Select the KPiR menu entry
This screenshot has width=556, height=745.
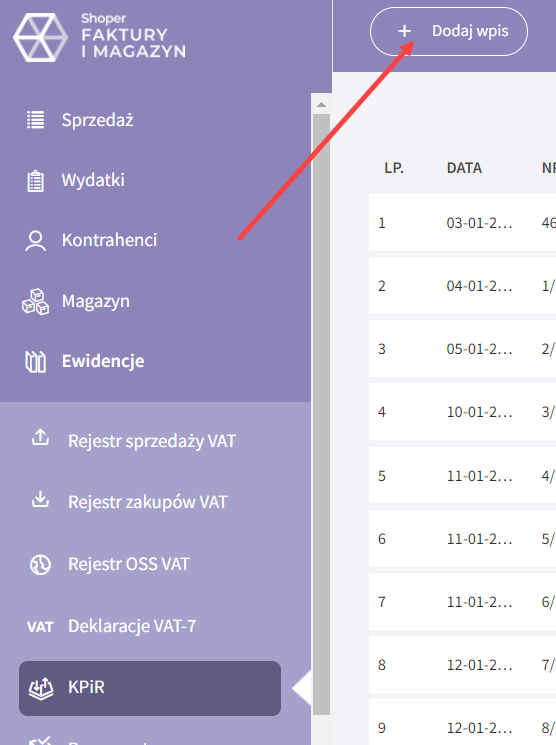pos(150,688)
